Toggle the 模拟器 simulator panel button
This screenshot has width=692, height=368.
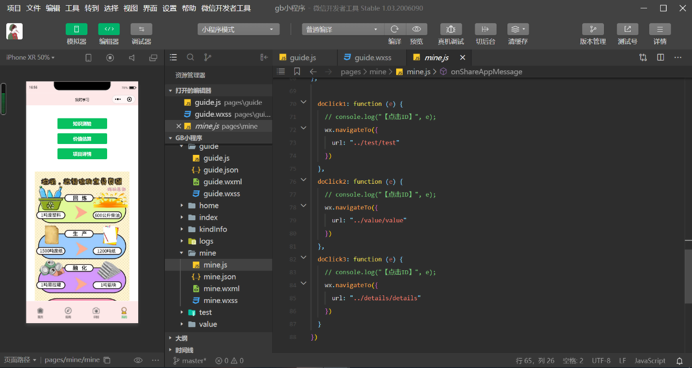[76, 29]
